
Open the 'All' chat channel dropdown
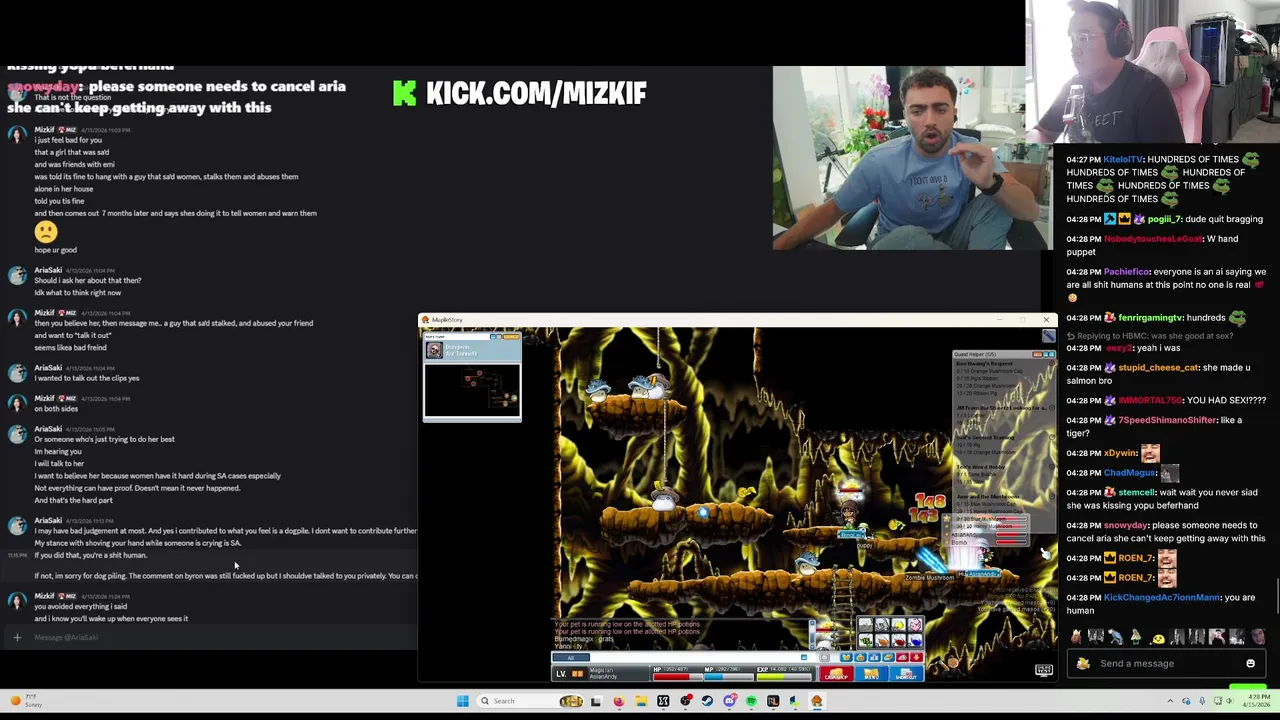(571, 657)
